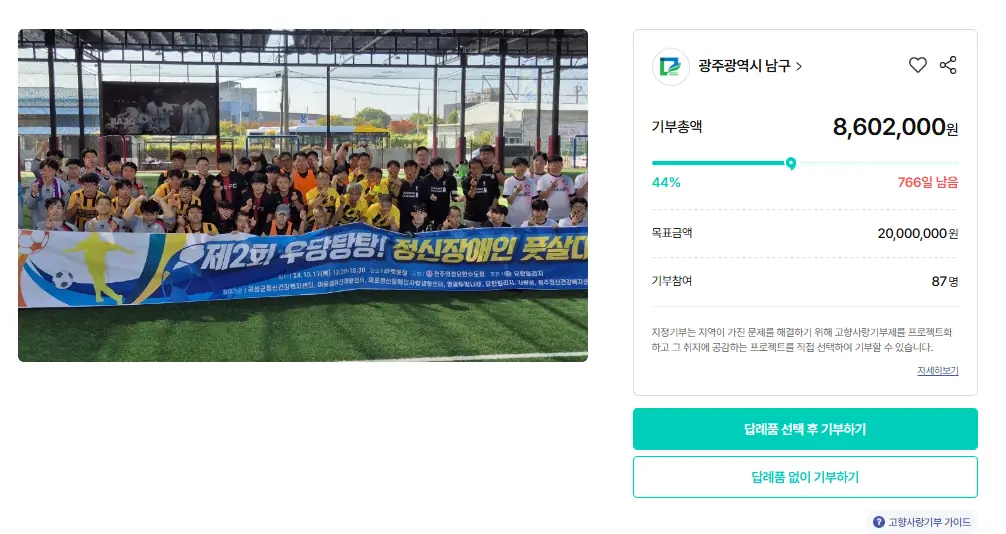Click the question mark guide icon

pos(879,522)
